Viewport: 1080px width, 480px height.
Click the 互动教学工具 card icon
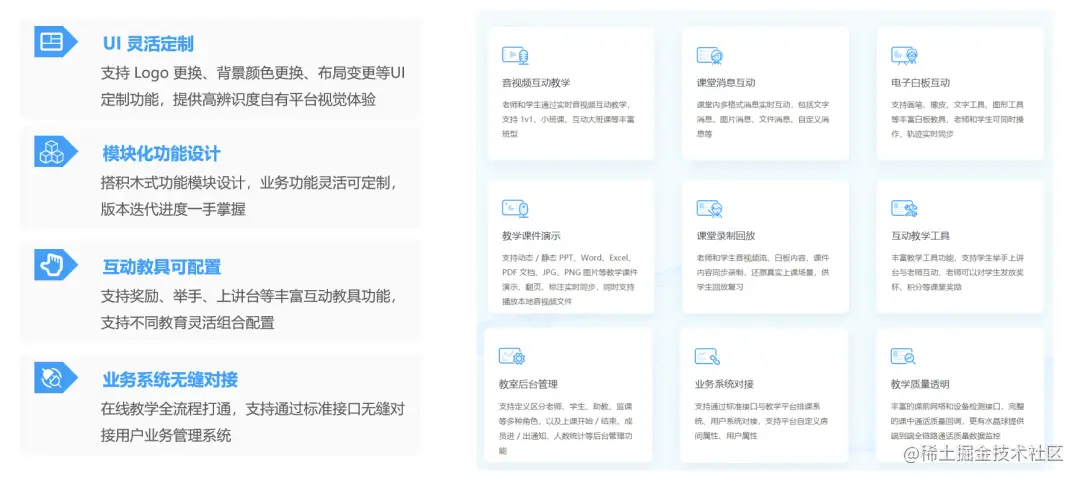click(x=904, y=208)
